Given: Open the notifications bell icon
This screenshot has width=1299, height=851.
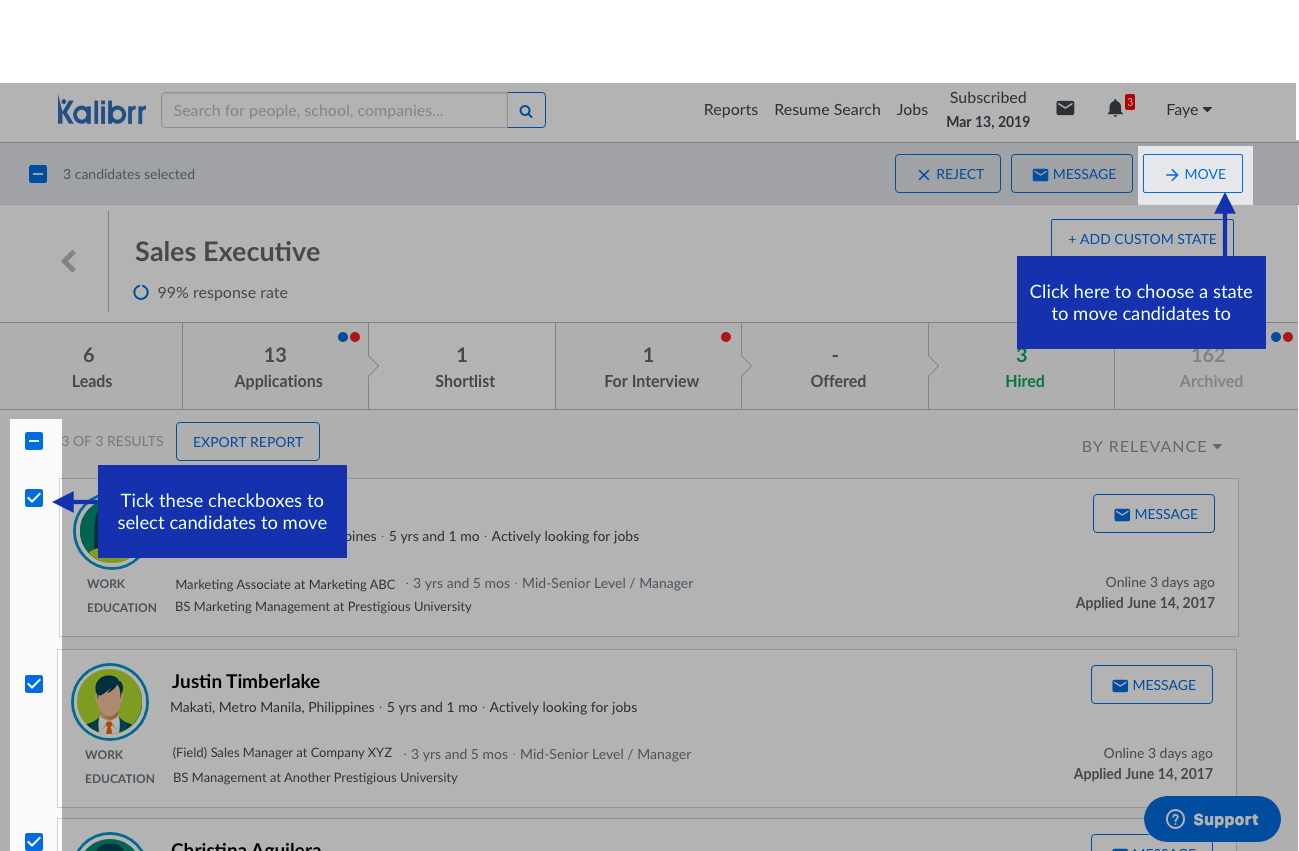Looking at the screenshot, I should pos(1115,109).
